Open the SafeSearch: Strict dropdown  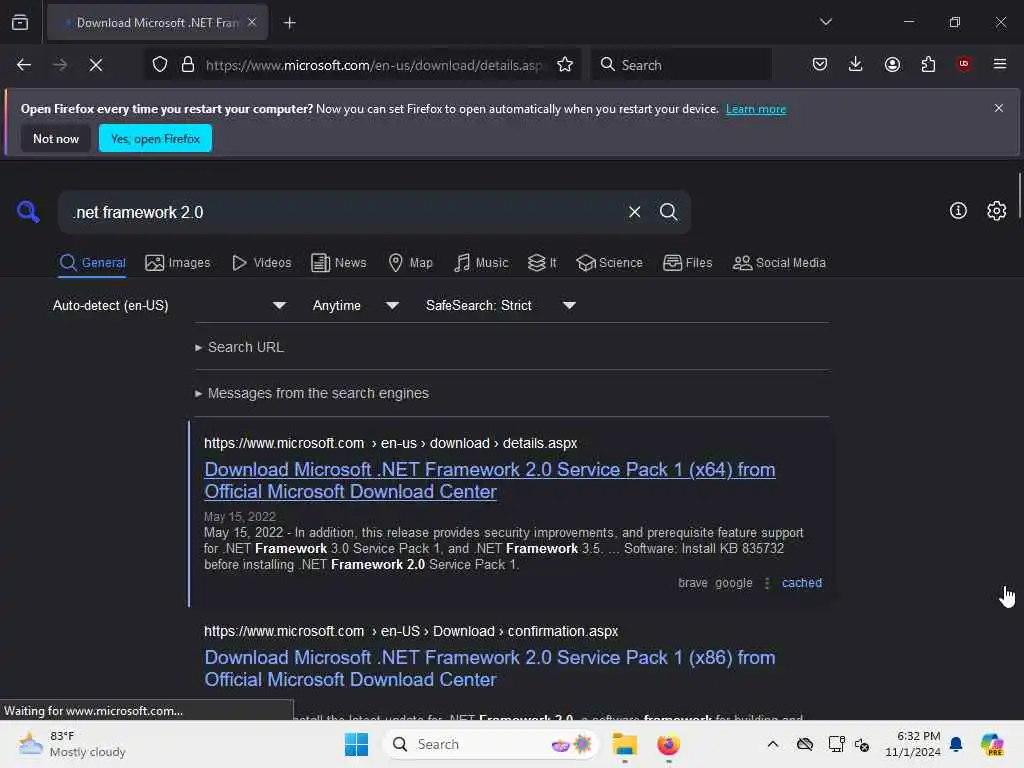(500, 306)
